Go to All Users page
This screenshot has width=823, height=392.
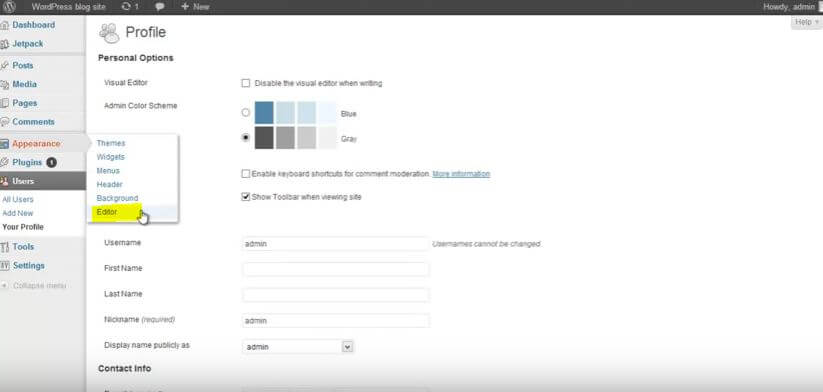[x=18, y=199]
